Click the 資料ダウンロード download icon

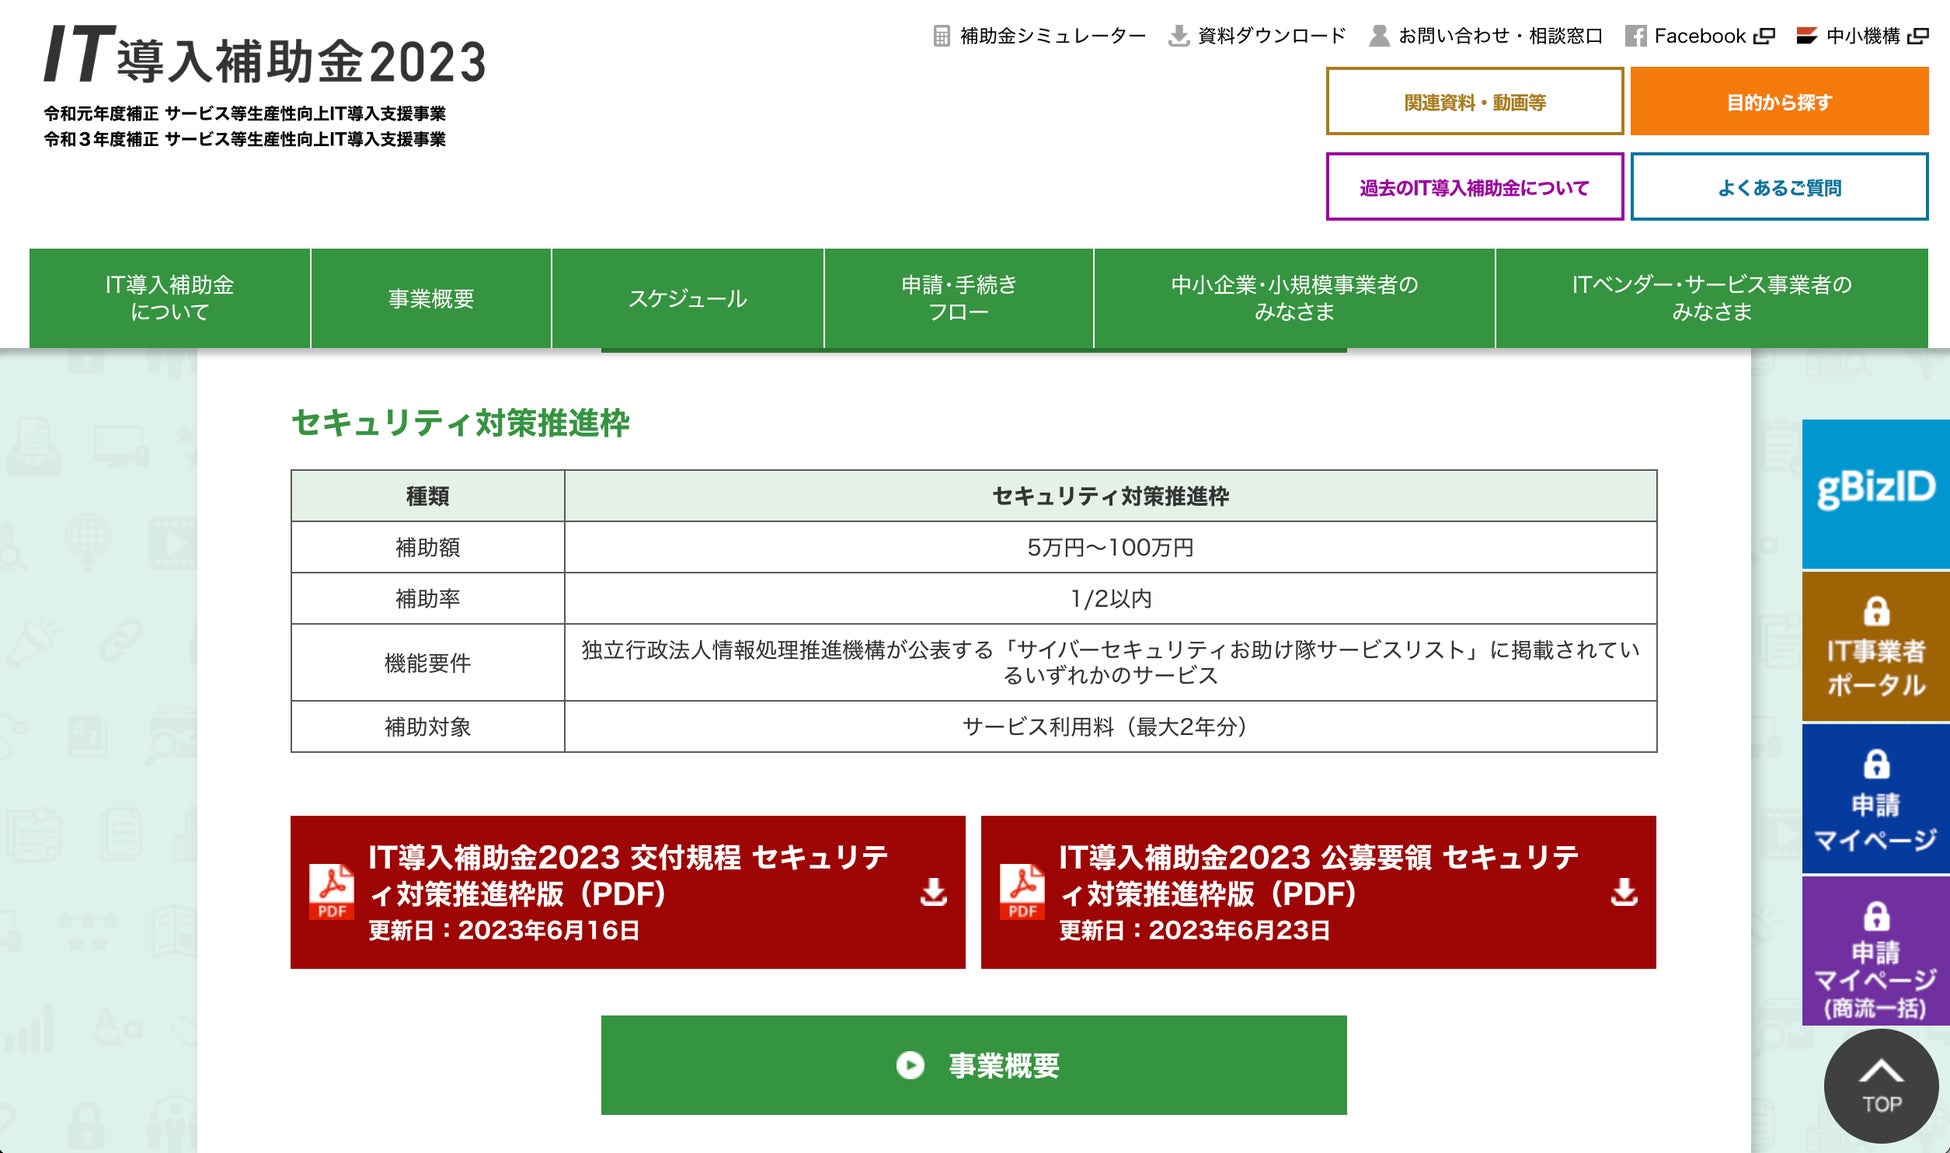1179,36
